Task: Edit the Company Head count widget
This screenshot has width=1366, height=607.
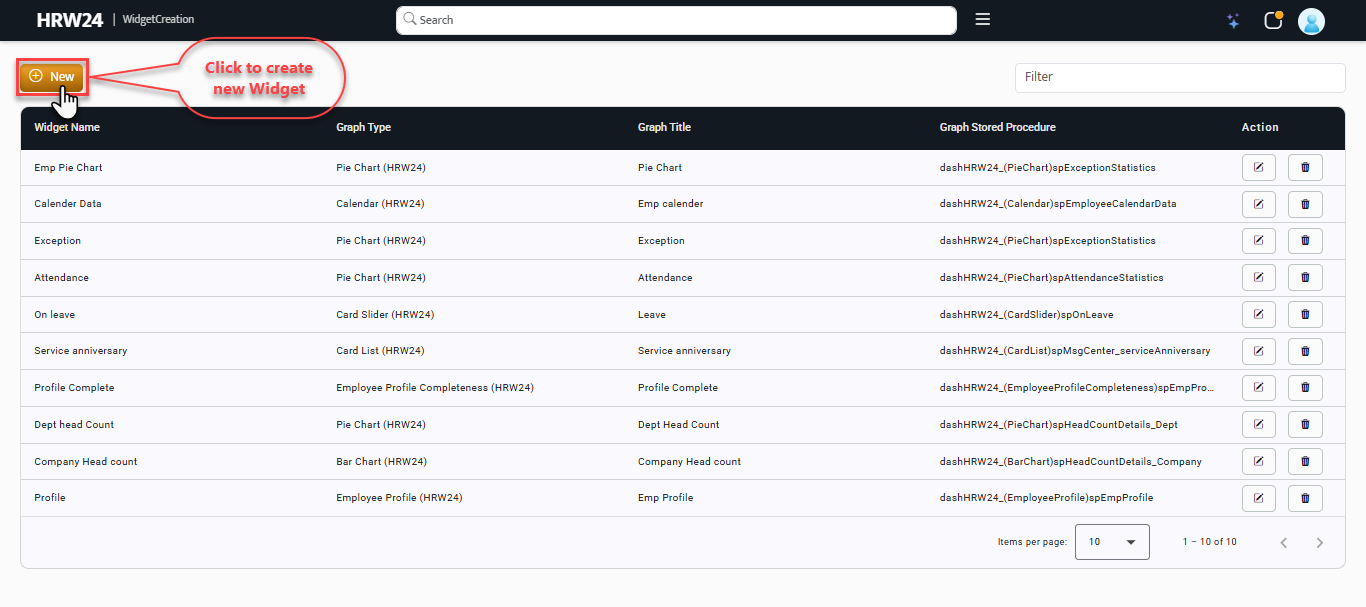Action: pyautogui.click(x=1258, y=462)
